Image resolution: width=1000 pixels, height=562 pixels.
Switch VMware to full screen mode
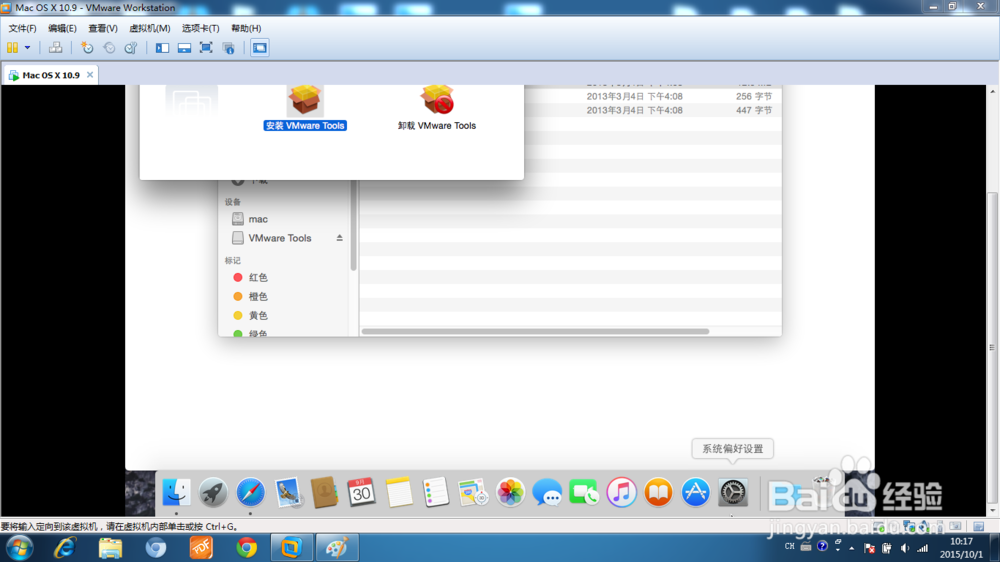pos(206,48)
